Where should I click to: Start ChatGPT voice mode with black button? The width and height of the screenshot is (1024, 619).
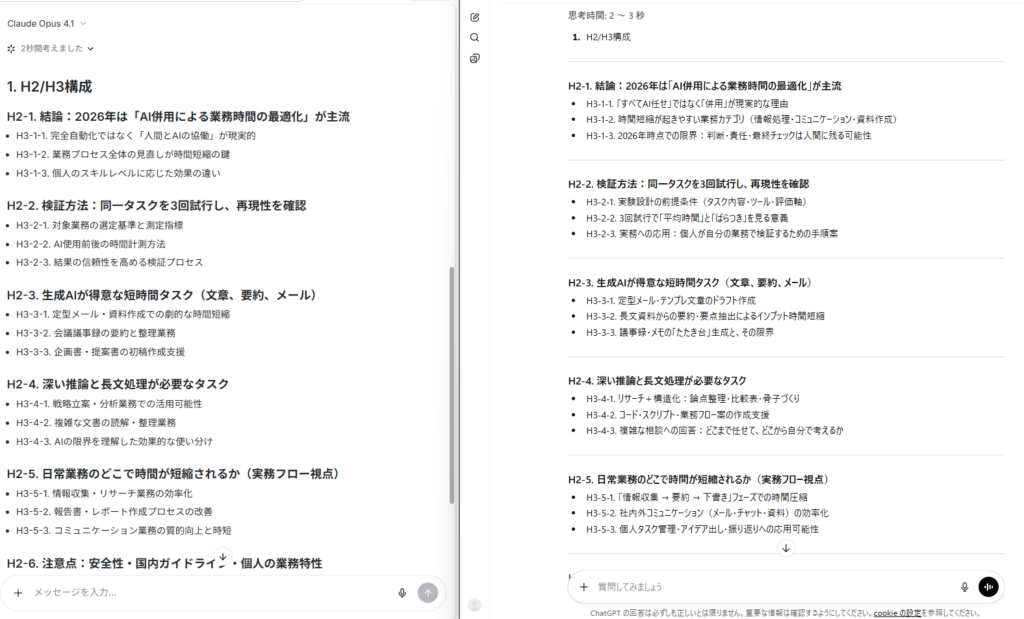988,587
